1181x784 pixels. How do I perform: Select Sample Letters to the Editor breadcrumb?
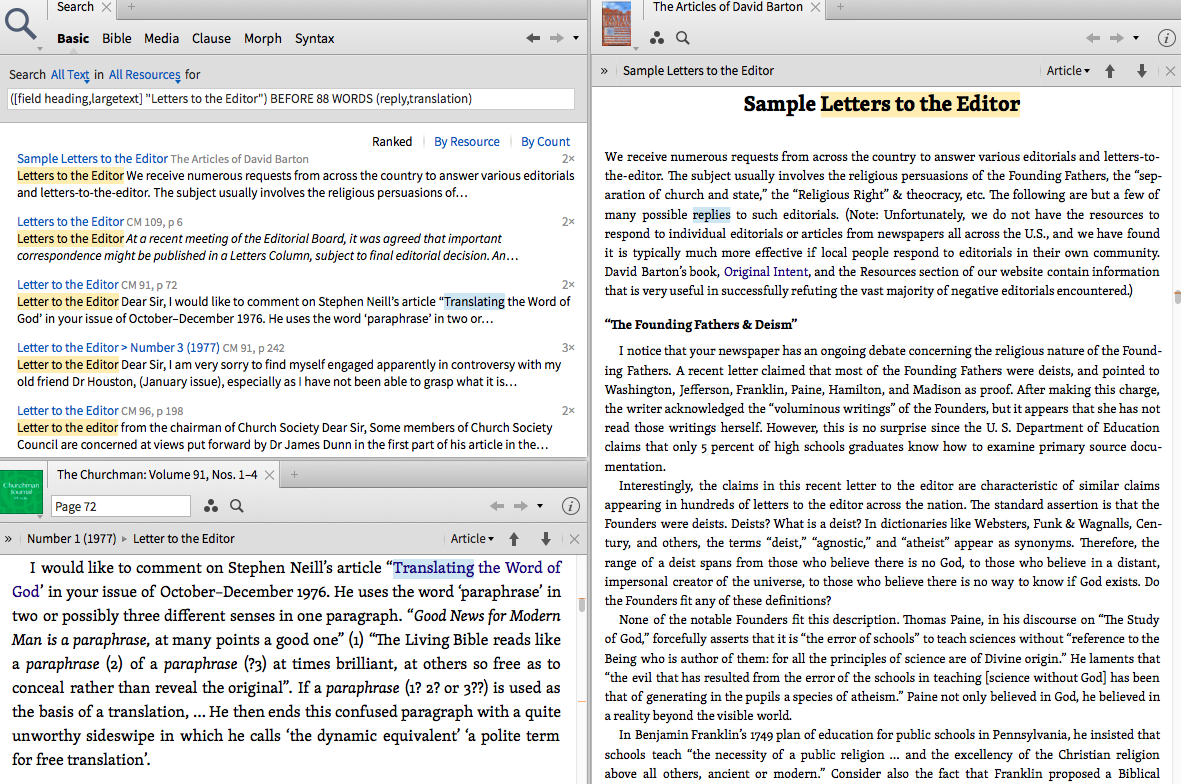click(698, 71)
